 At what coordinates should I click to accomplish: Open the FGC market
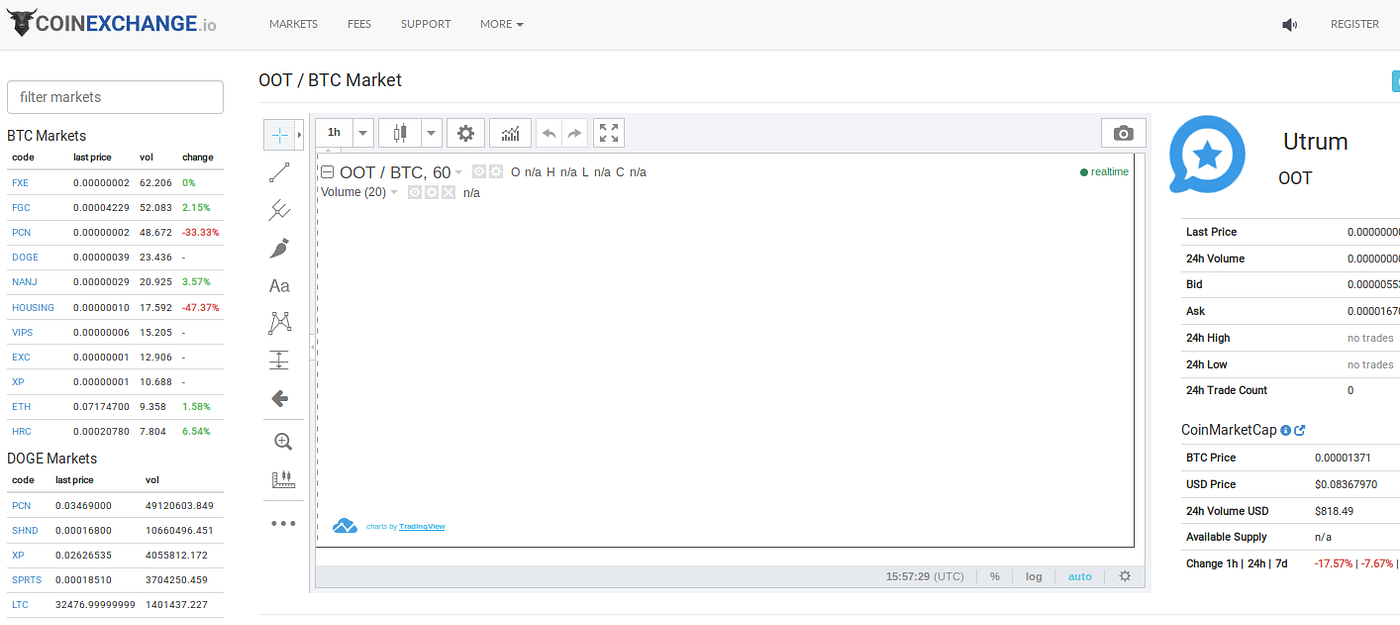21,207
